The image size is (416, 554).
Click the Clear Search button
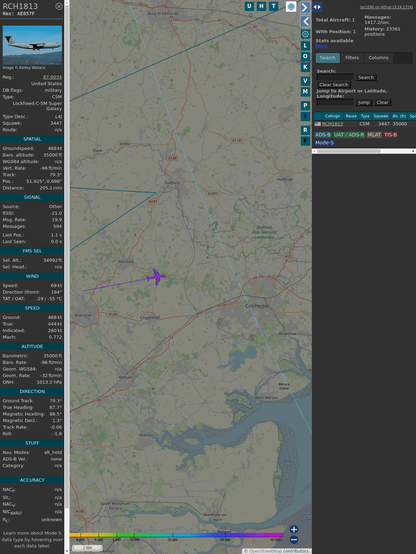[x=334, y=84]
